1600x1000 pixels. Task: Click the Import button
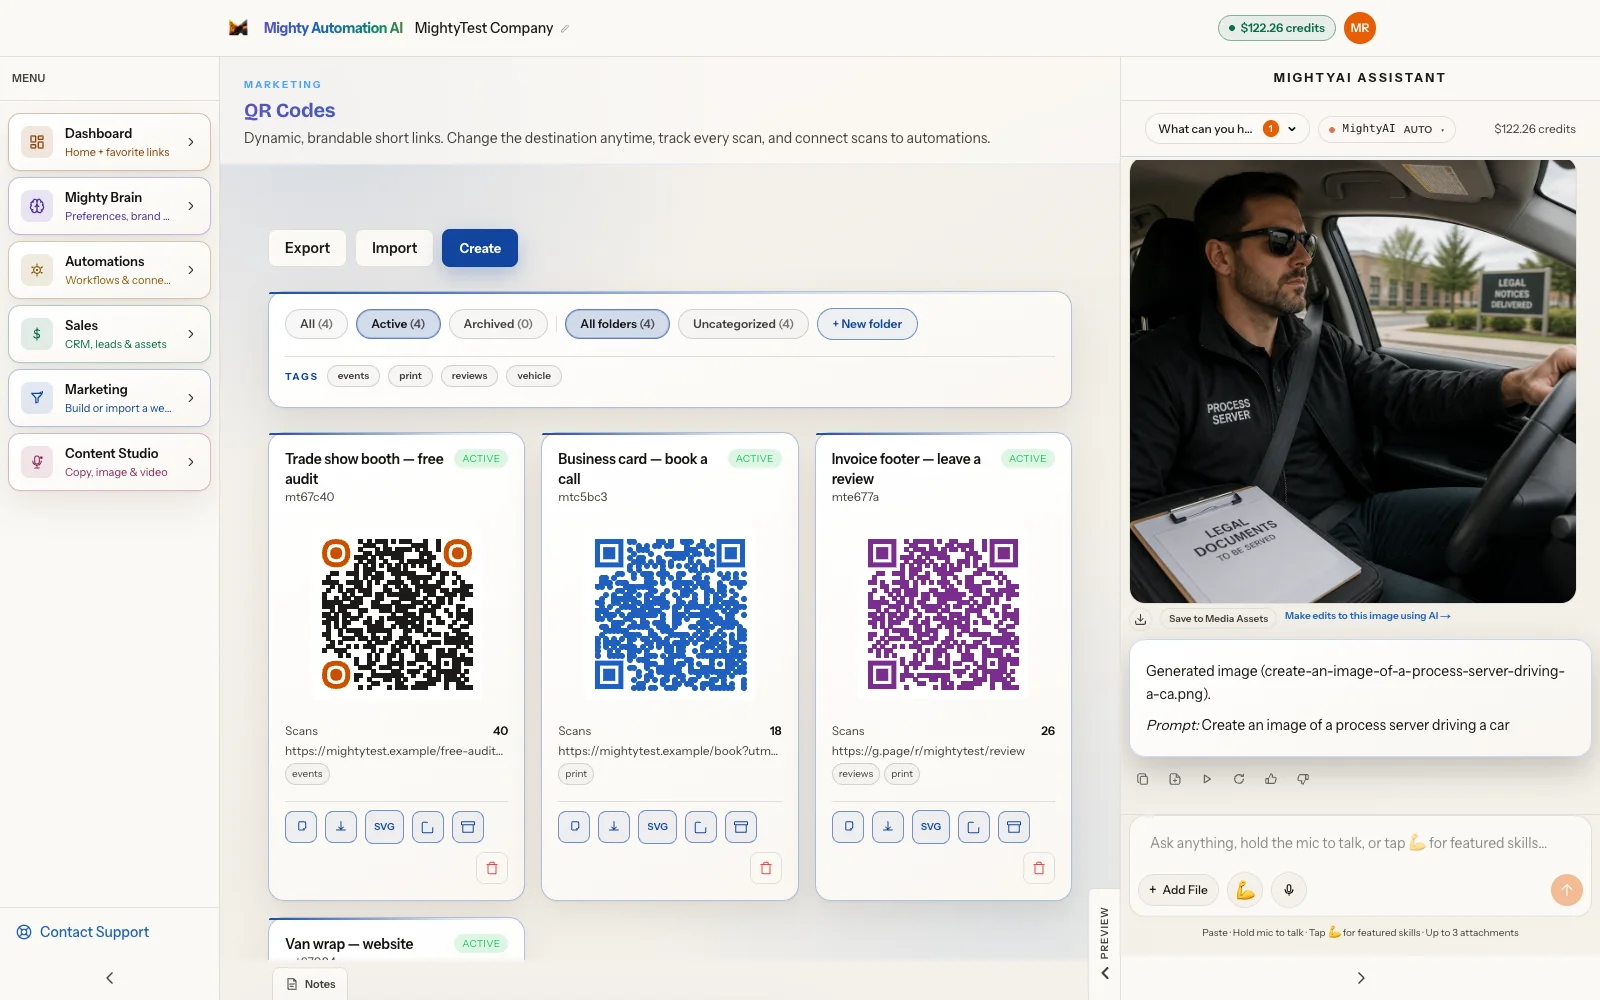point(394,248)
